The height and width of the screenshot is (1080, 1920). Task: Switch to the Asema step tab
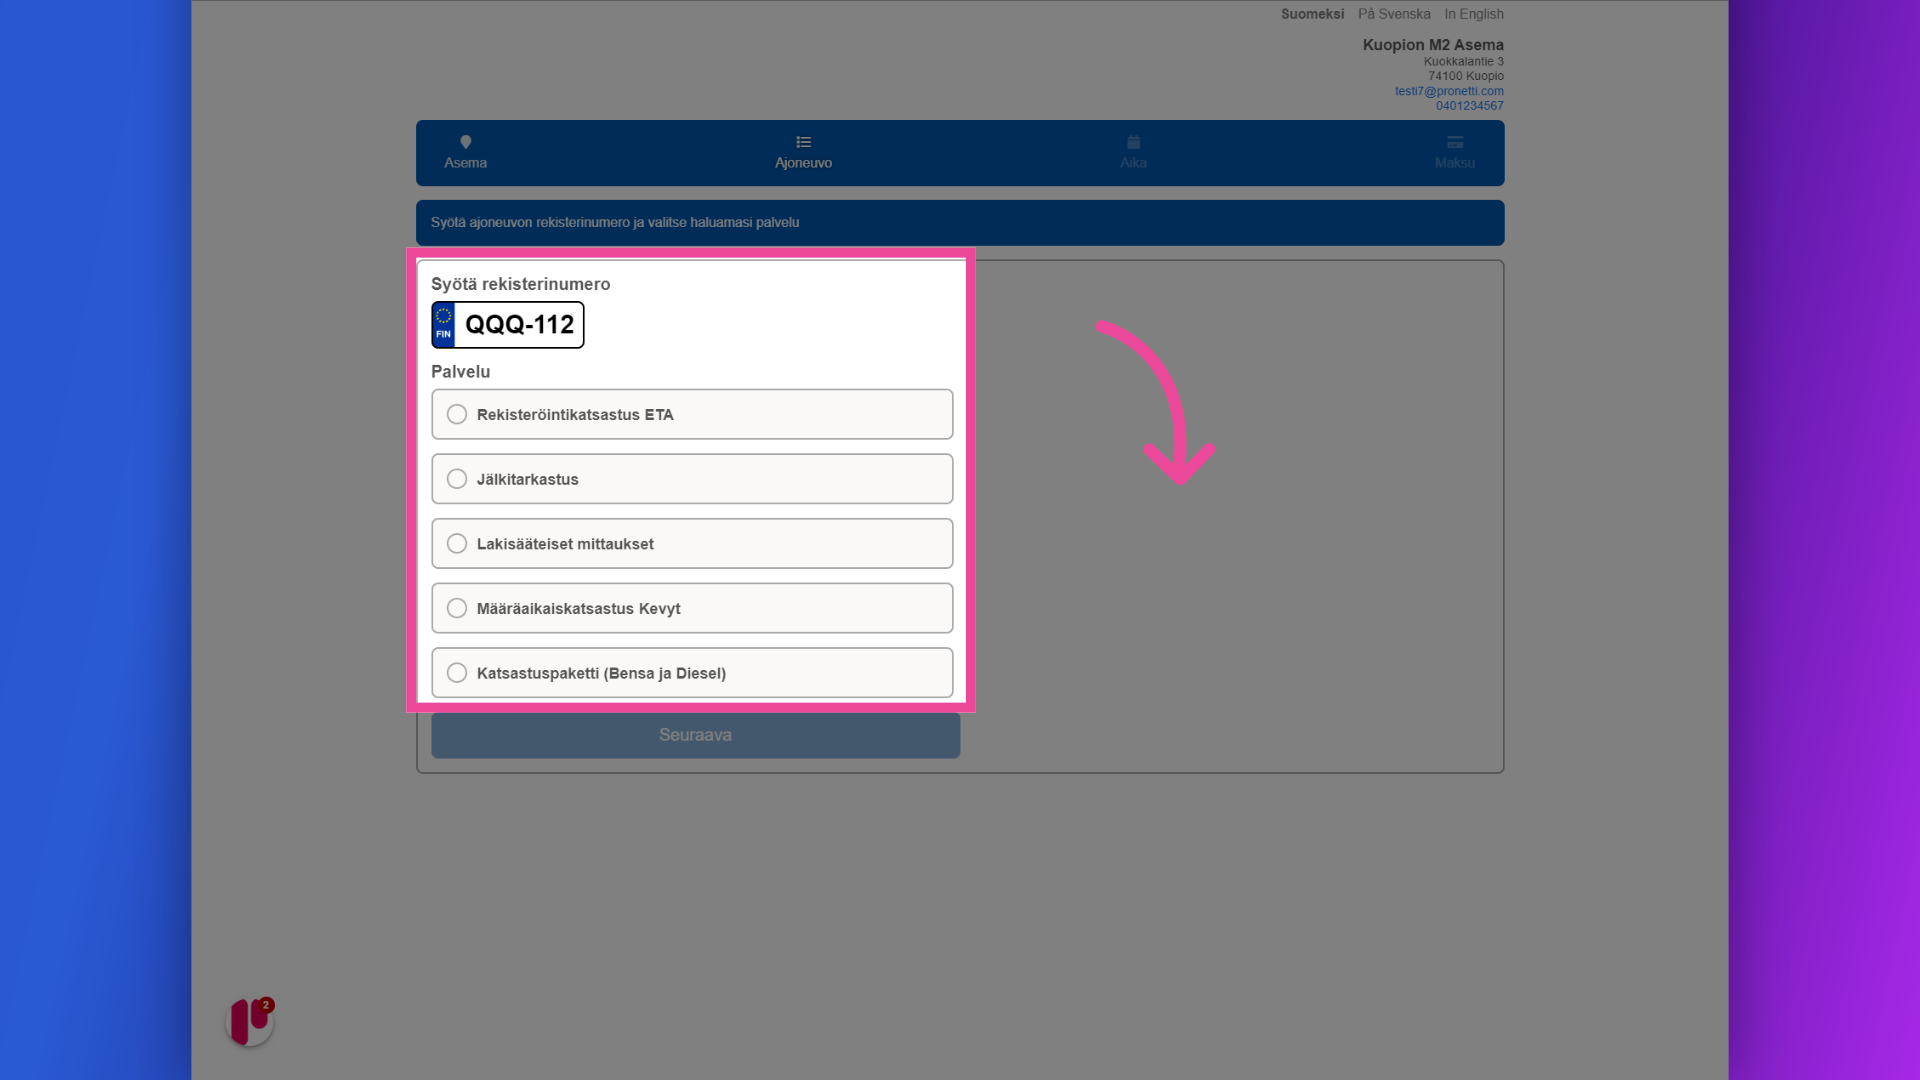tap(465, 153)
